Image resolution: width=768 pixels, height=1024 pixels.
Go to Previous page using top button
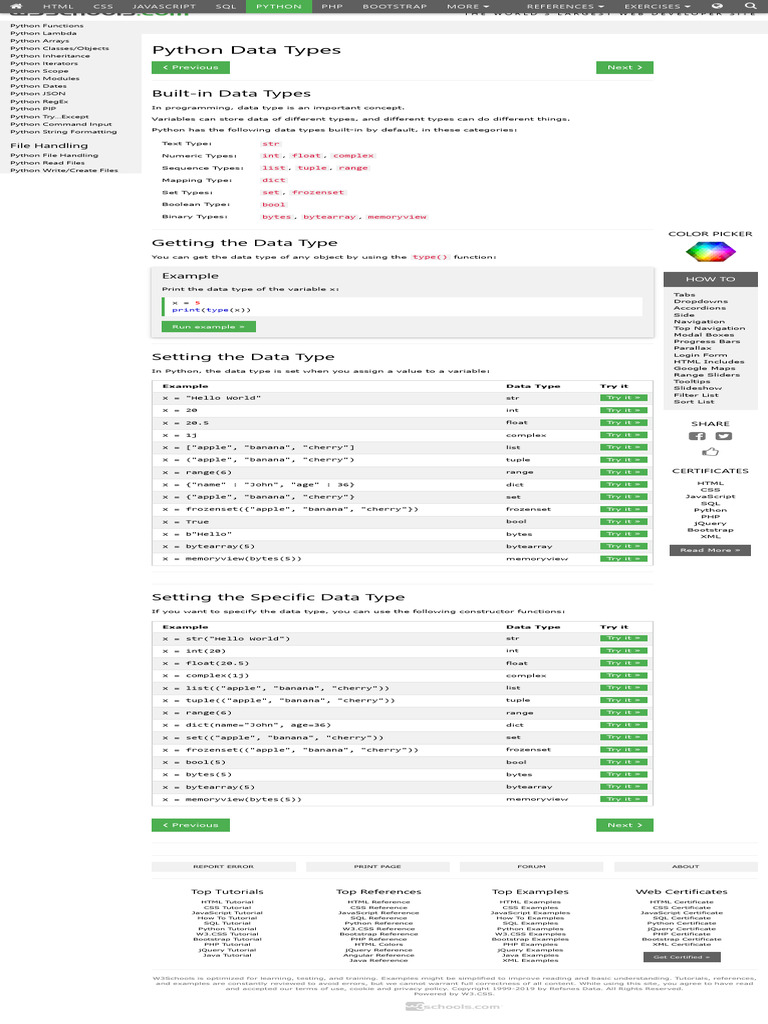coord(190,67)
